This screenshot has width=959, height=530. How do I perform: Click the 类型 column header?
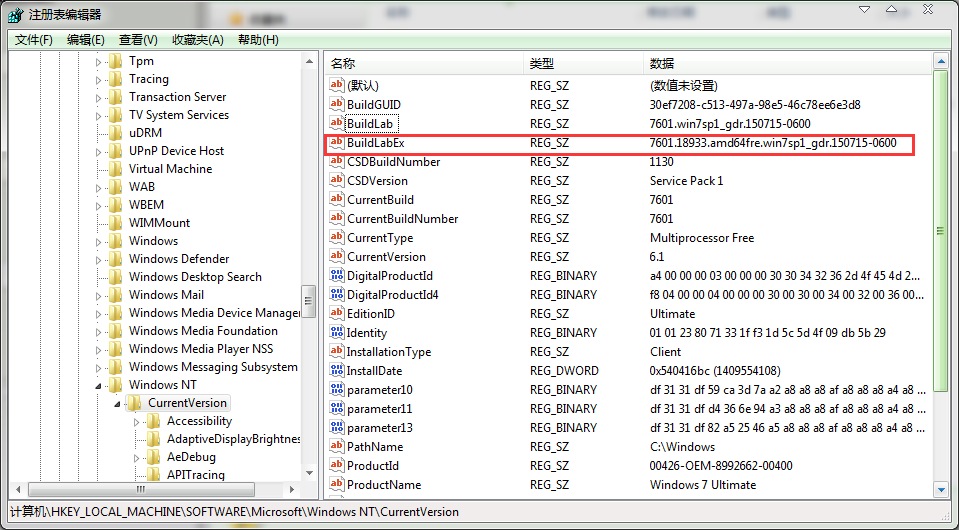tap(541, 63)
